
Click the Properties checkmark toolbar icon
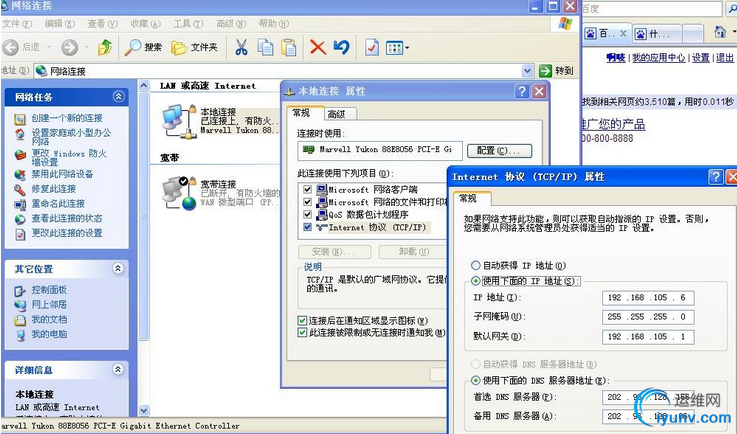pyautogui.click(x=372, y=47)
